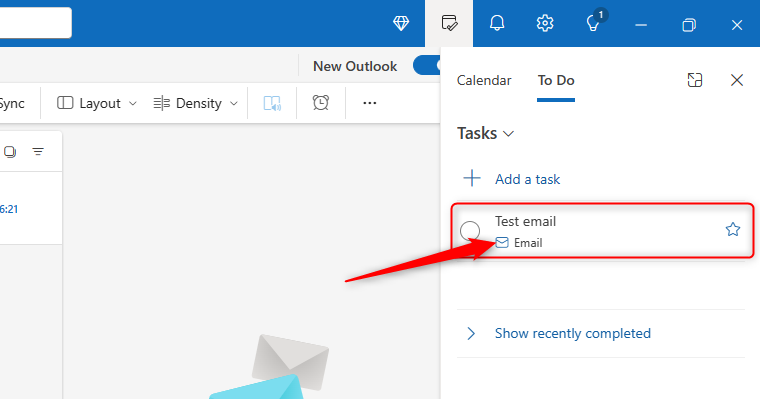Open more options ellipsis in toolbar
This screenshot has height=399, width=760.
pos(370,103)
